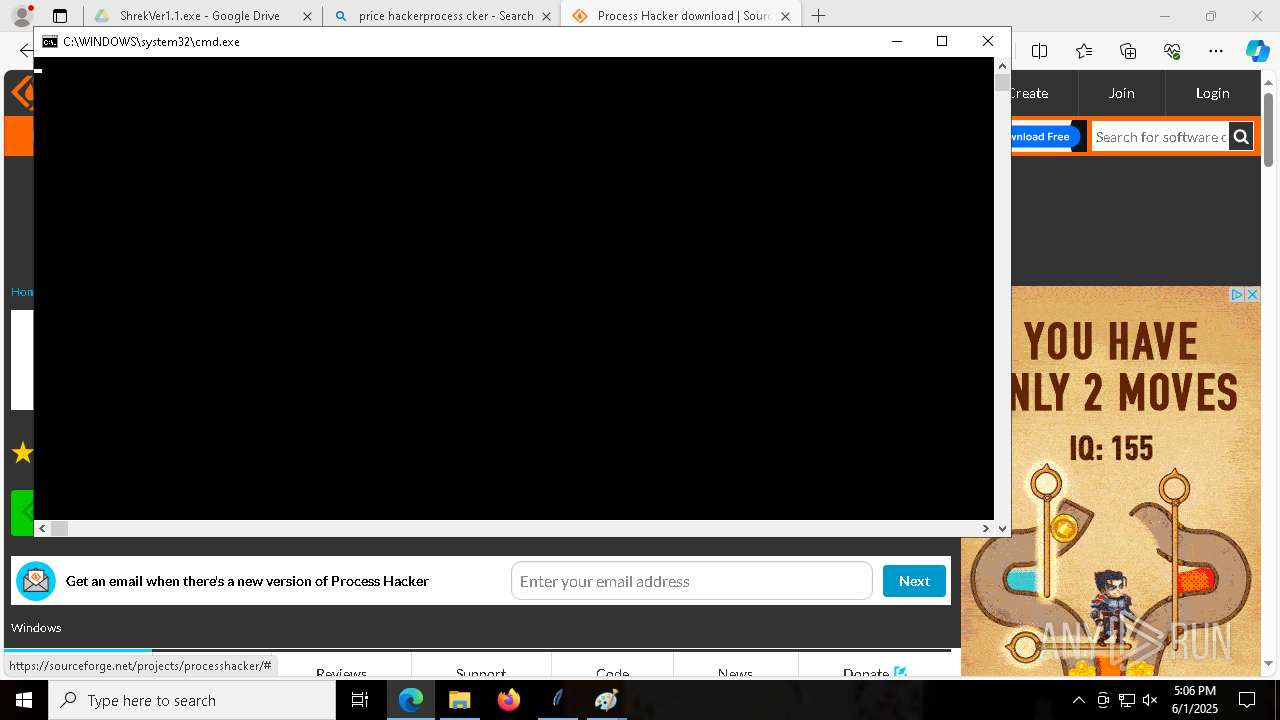Open the Action Center notifications icon
This screenshot has width=1280, height=720.
pos(1247,700)
